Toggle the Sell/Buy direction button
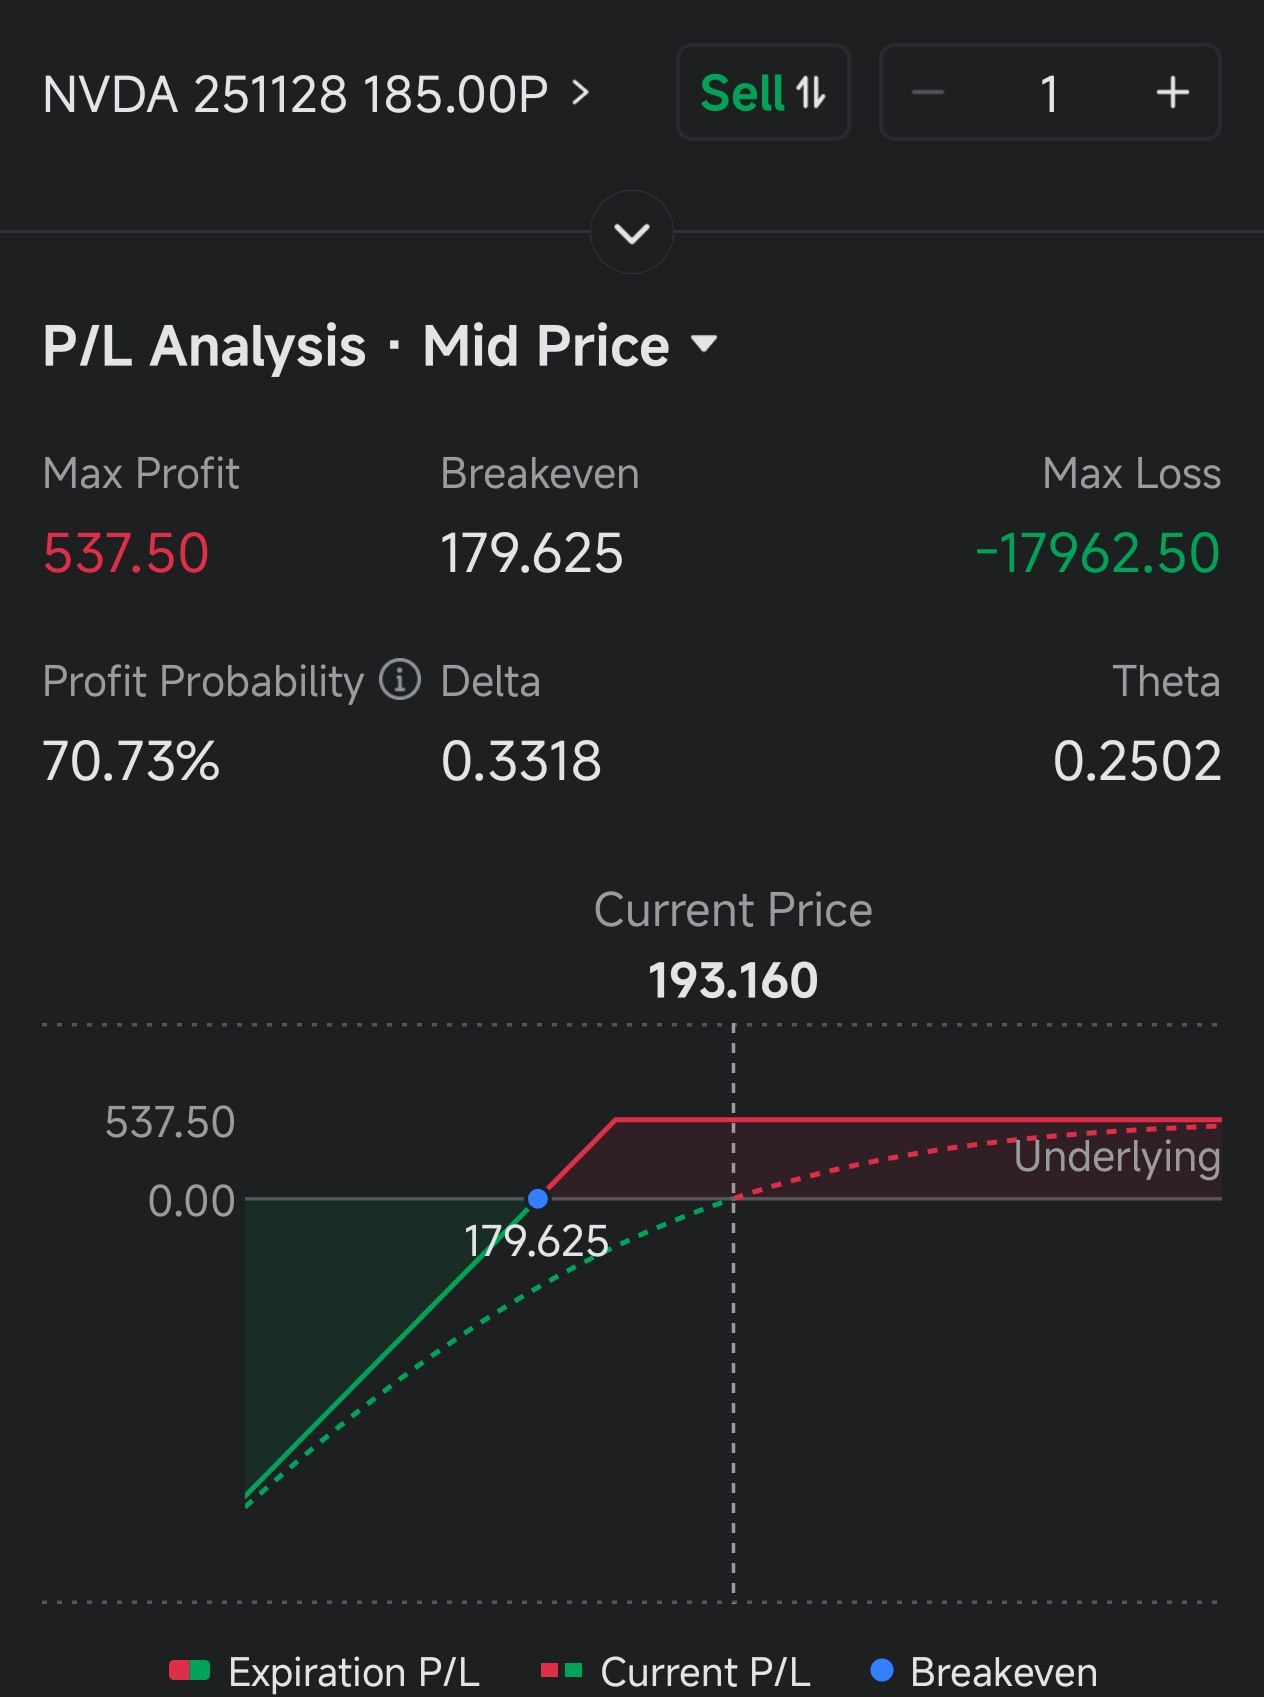Image resolution: width=1264 pixels, height=1697 pixels. click(x=763, y=93)
